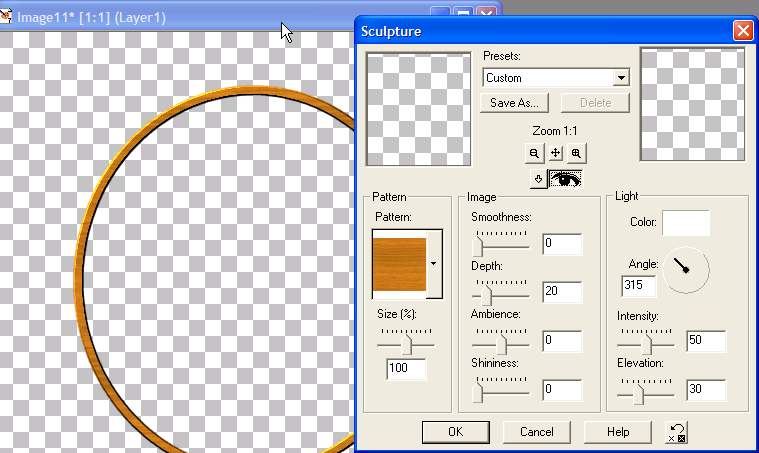The width and height of the screenshot is (759, 453).
Task: Reset Sculpture settings to default icon
Action: tap(677, 432)
